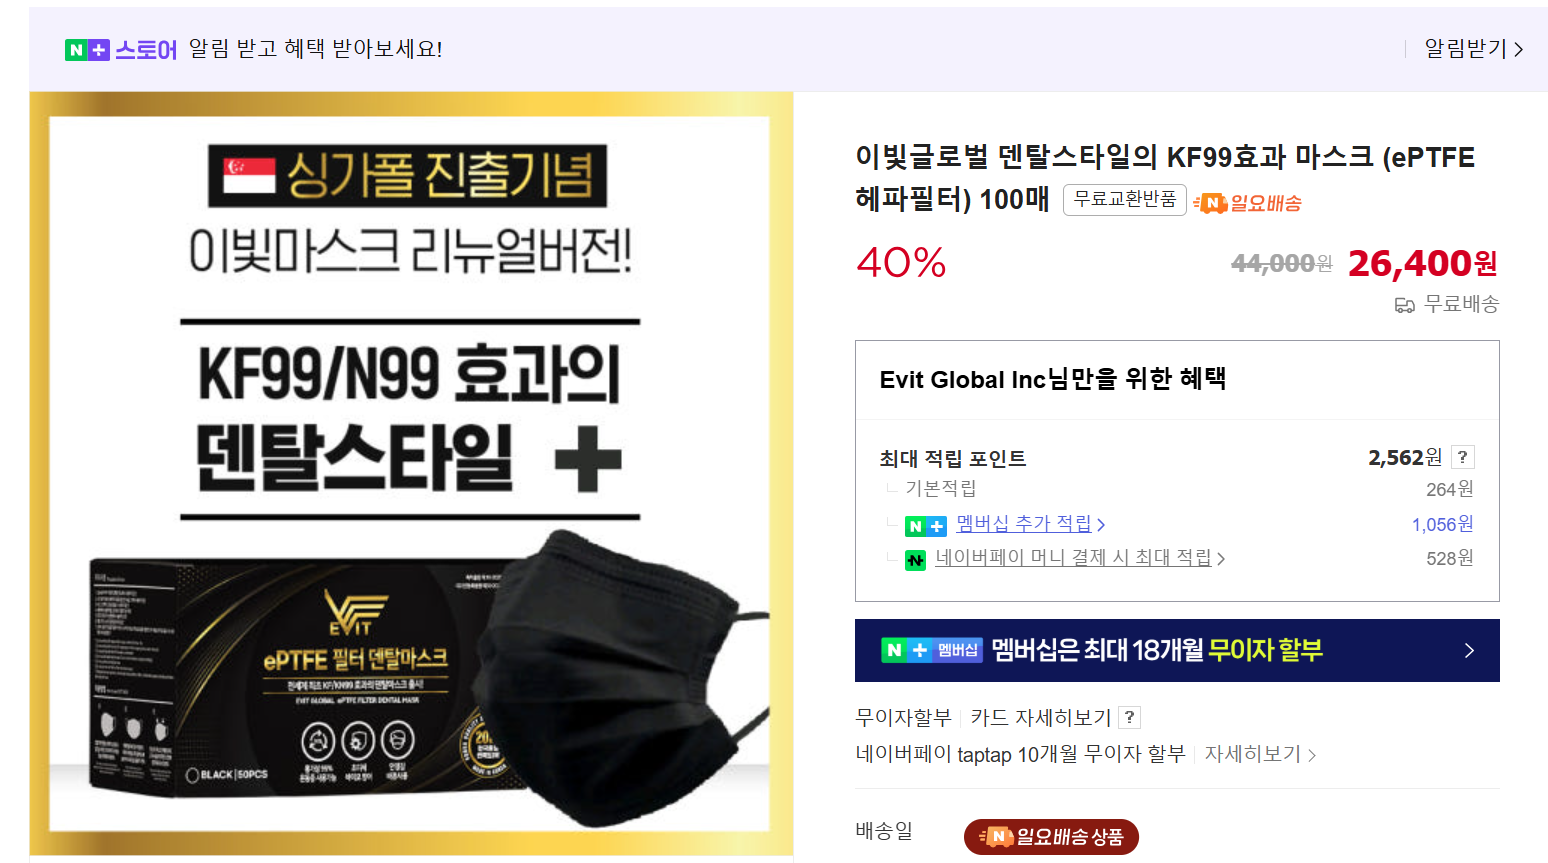Open help icon beside 카드 자세히보기
Image resolution: width=1548 pixels, height=863 pixels.
[1130, 717]
